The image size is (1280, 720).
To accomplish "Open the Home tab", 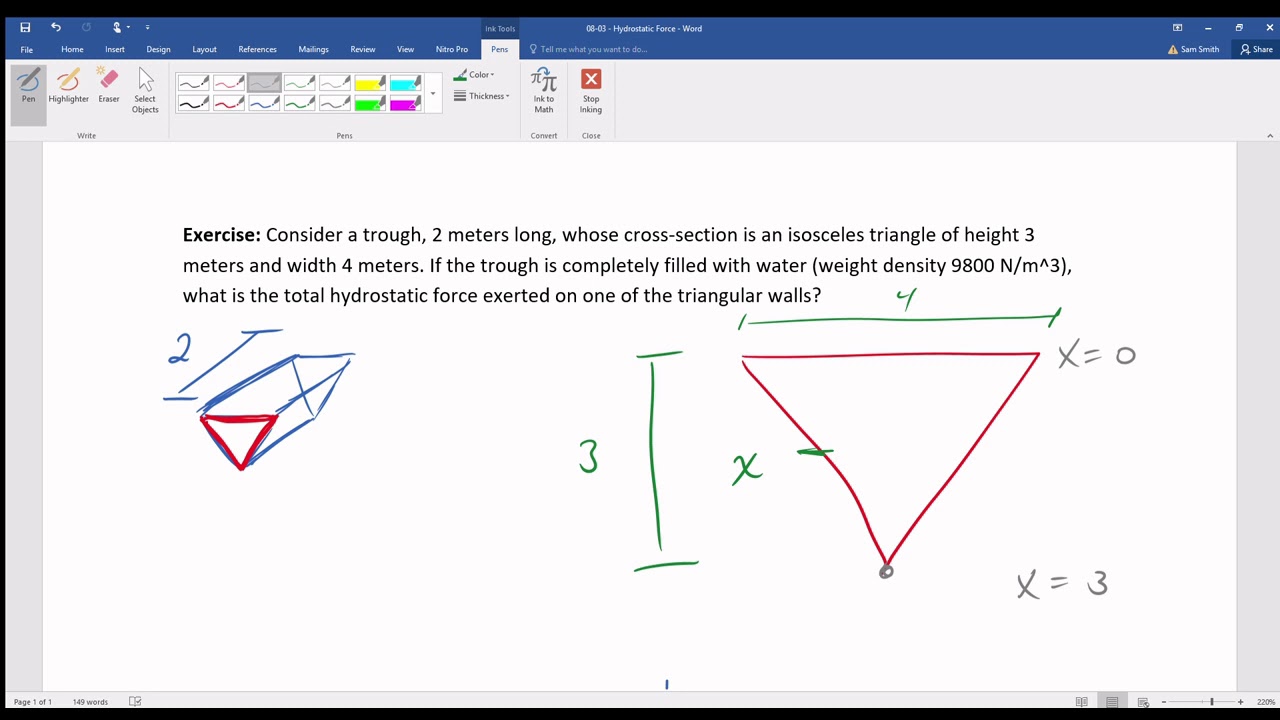I will point(72,49).
